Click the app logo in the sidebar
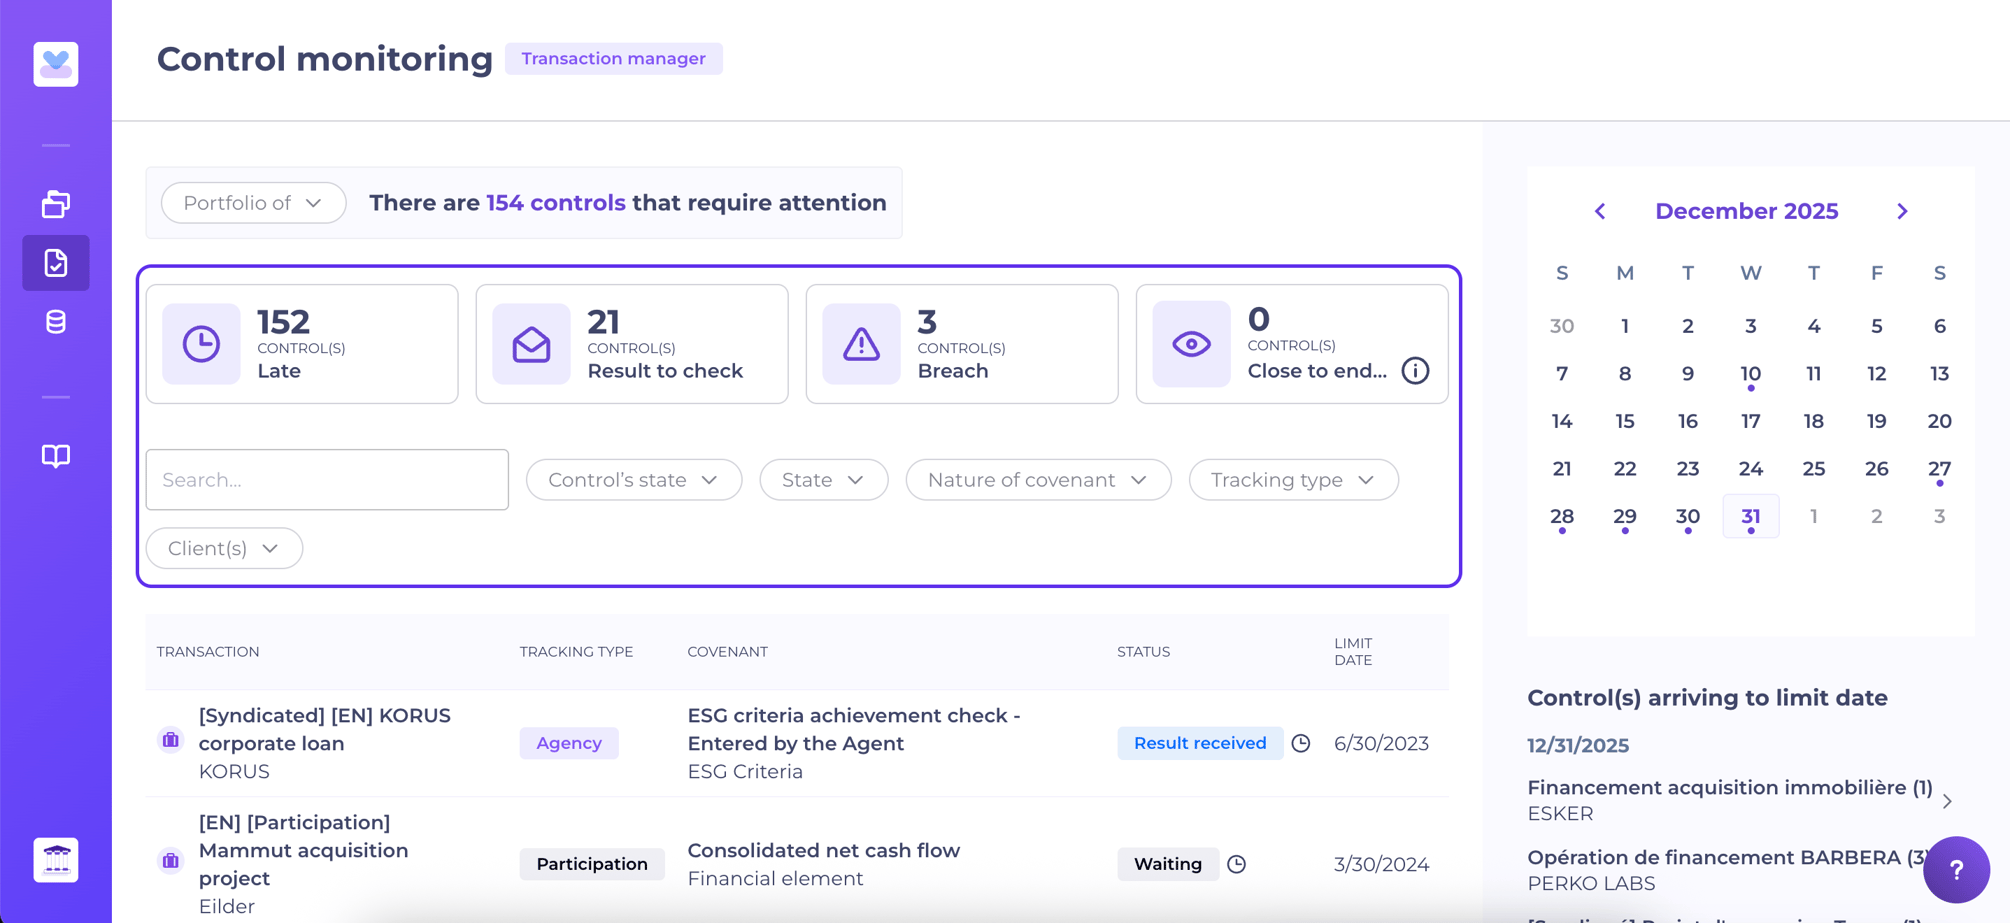2010x923 pixels. 56,64
